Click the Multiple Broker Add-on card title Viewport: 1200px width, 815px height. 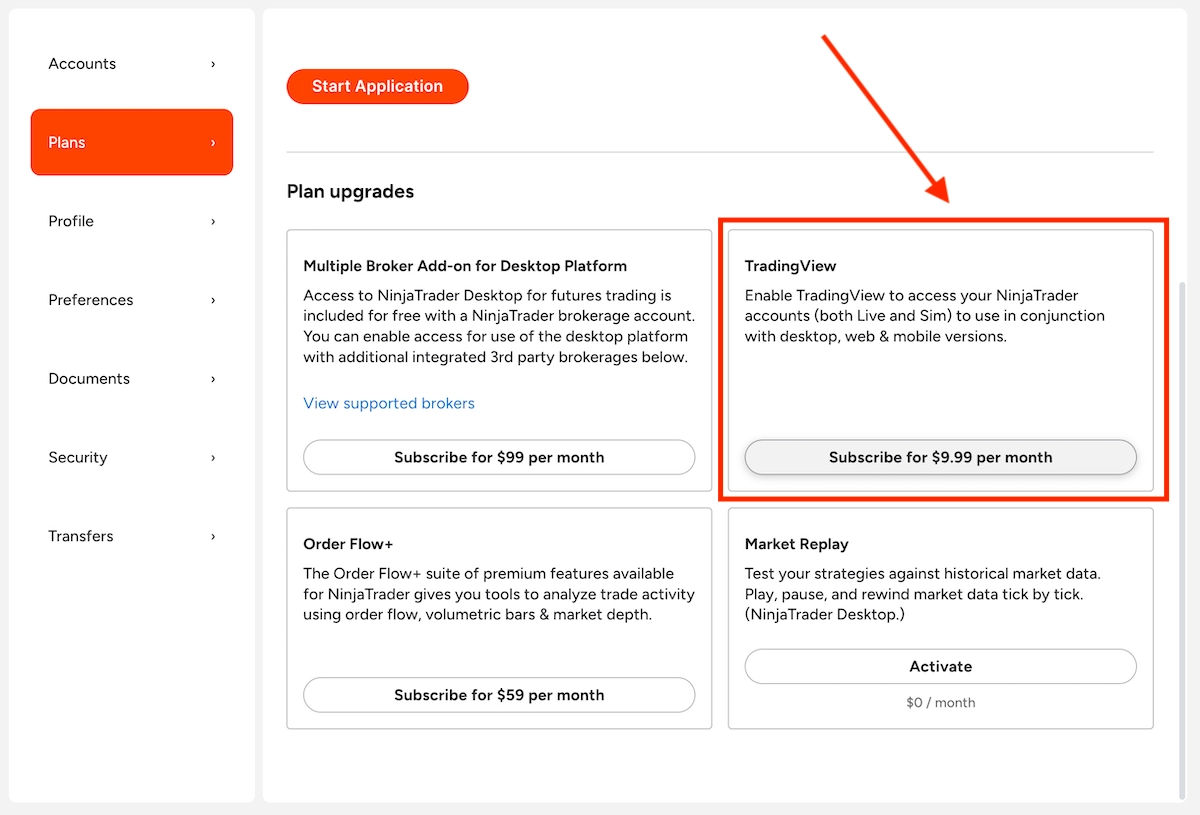(465, 266)
